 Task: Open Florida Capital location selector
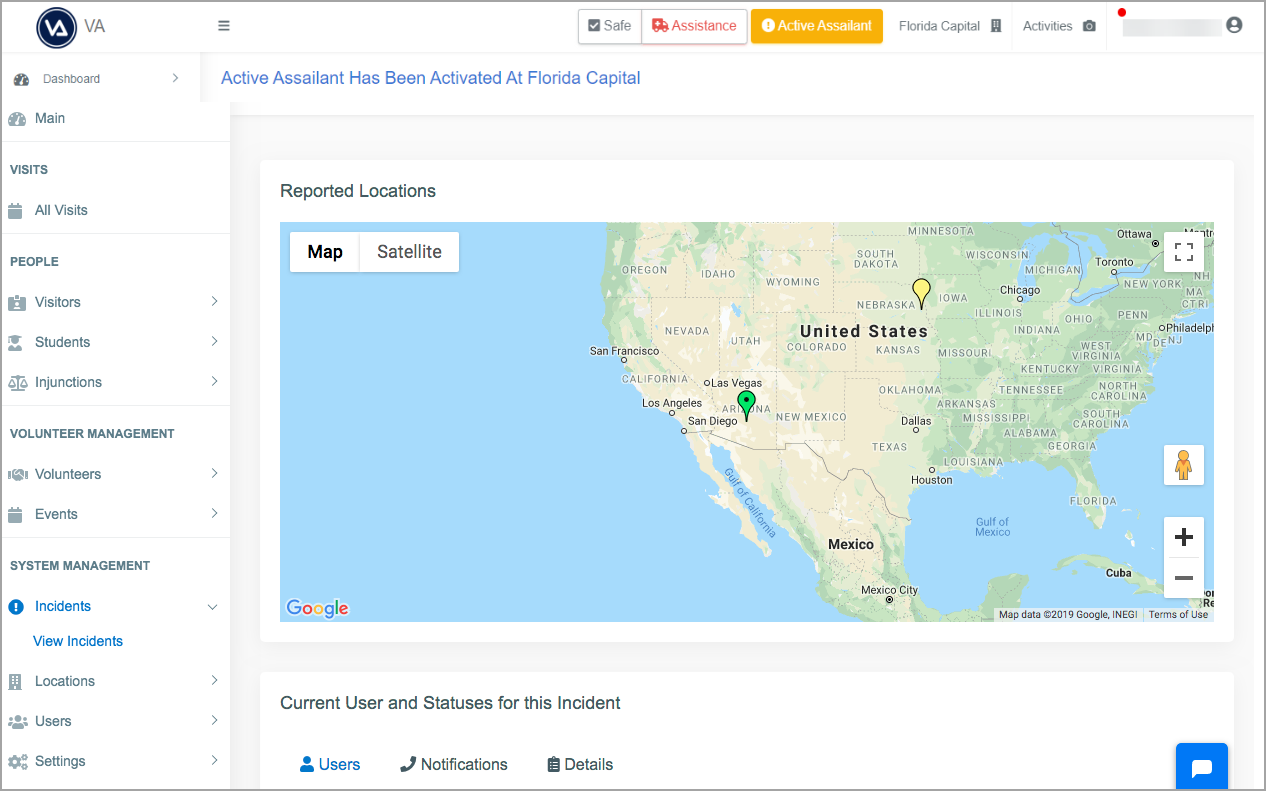pyautogui.click(x=949, y=26)
